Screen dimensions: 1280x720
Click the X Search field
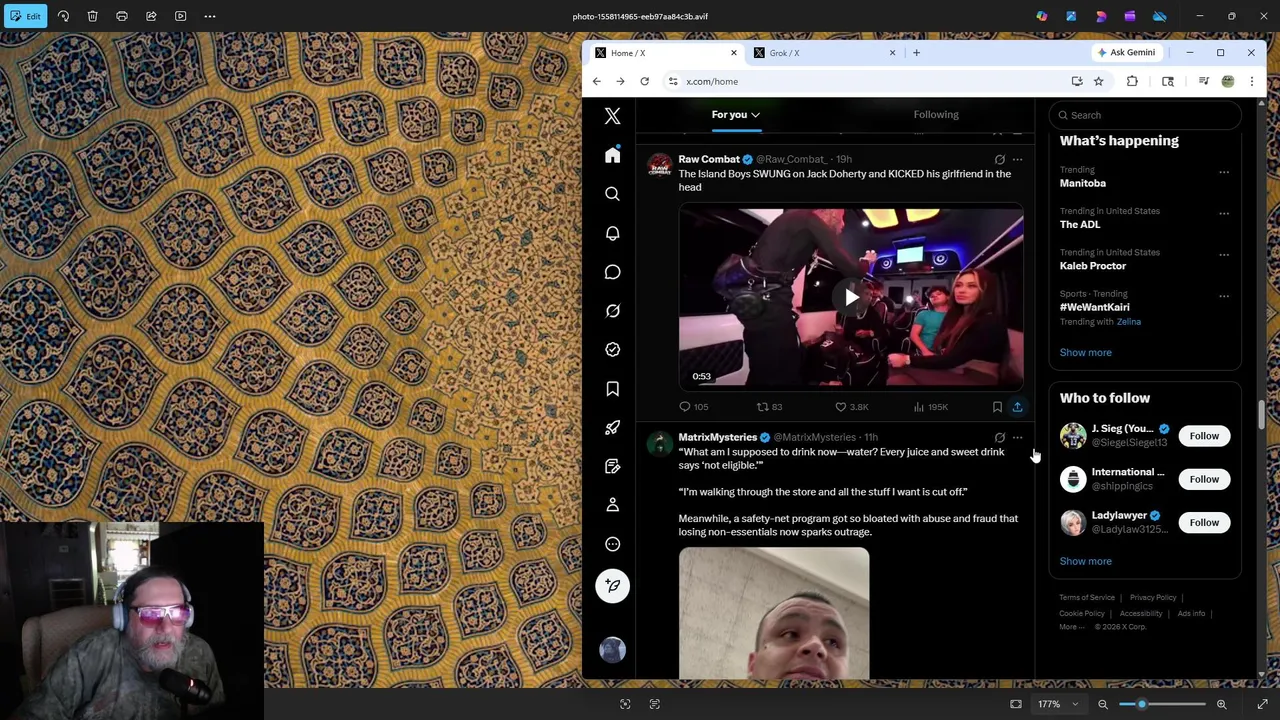click(x=1146, y=115)
